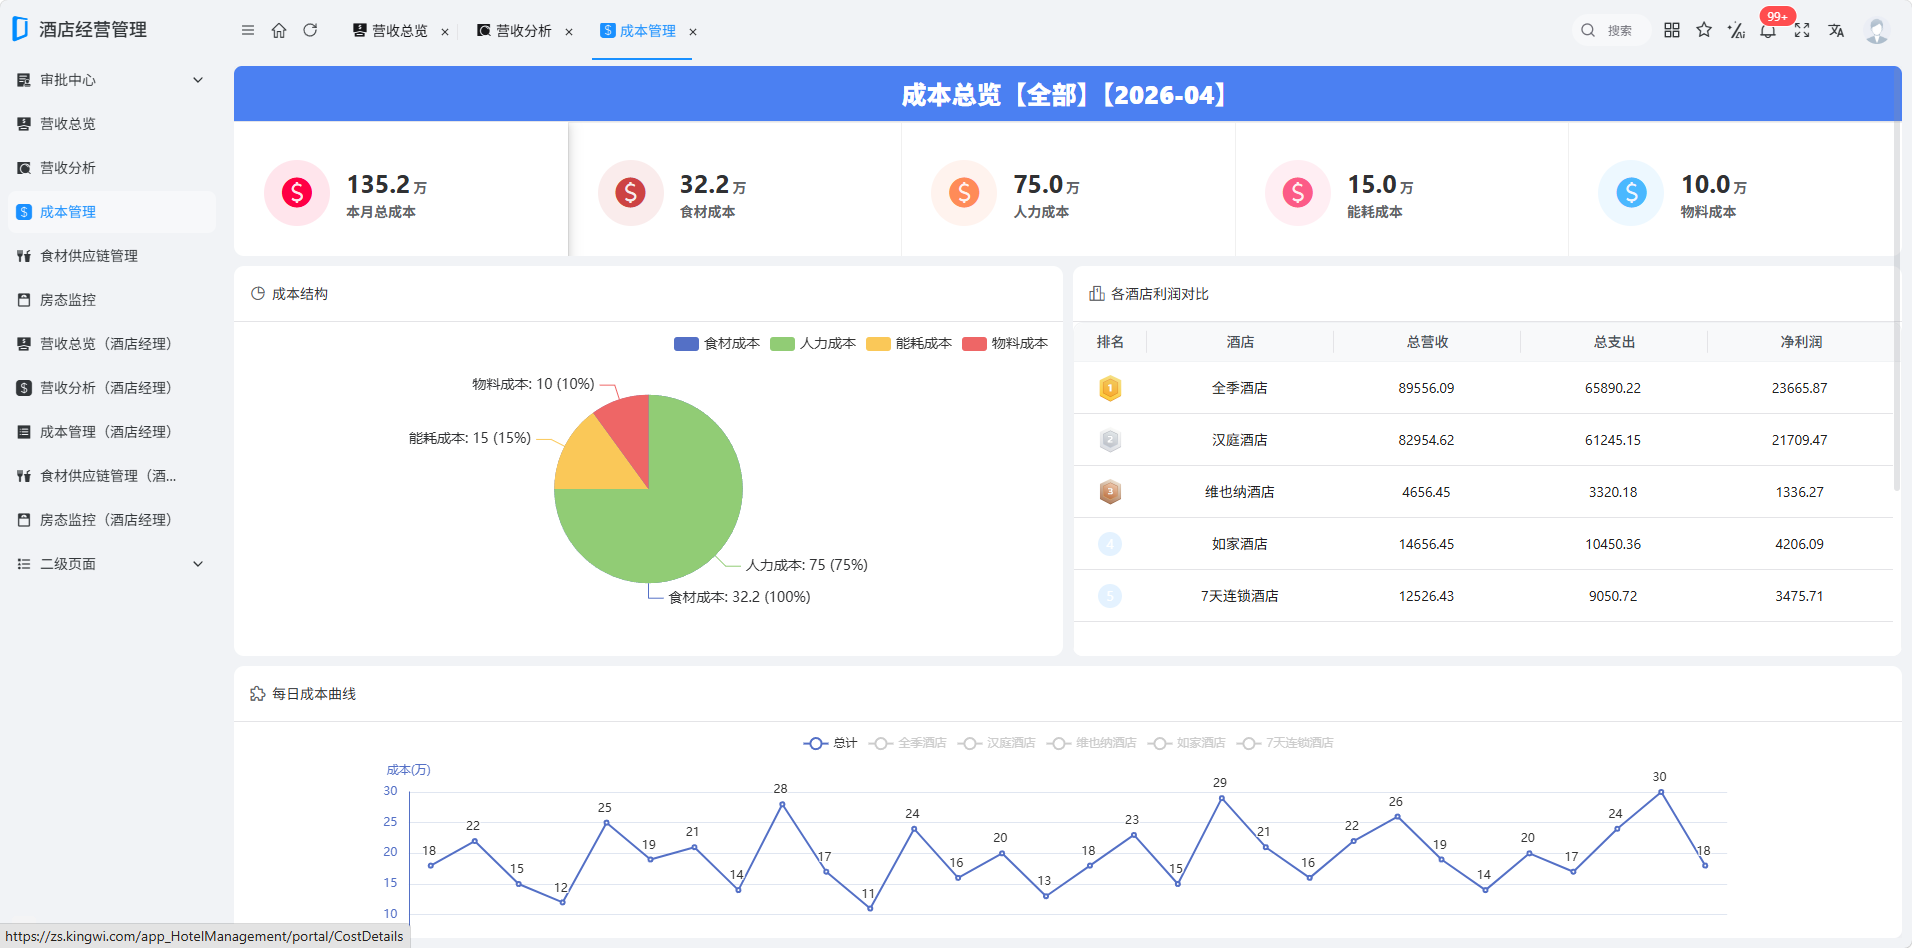This screenshot has width=1912, height=948.
Task: Click the red 物料成本 legend swatch
Action: (x=974, y=344)
